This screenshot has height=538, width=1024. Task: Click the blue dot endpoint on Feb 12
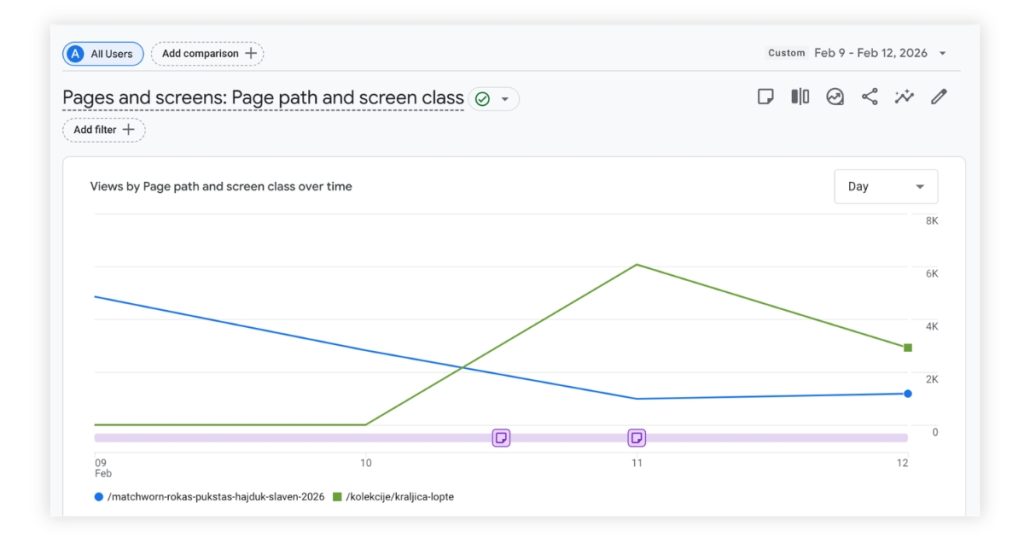point(908,394)
